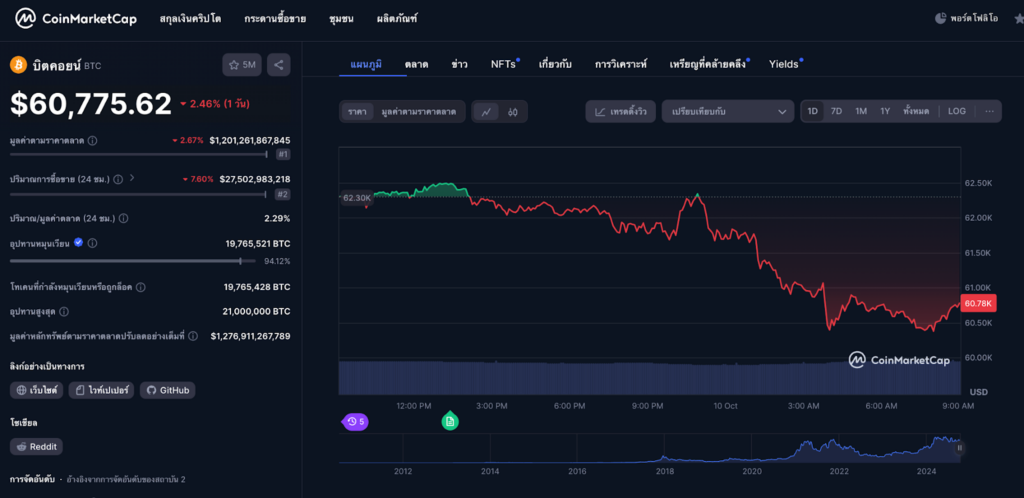The width and height of the screenshot is (1024, 498).
Task: Switch to the line chart icon
Action: click(486, 112)
